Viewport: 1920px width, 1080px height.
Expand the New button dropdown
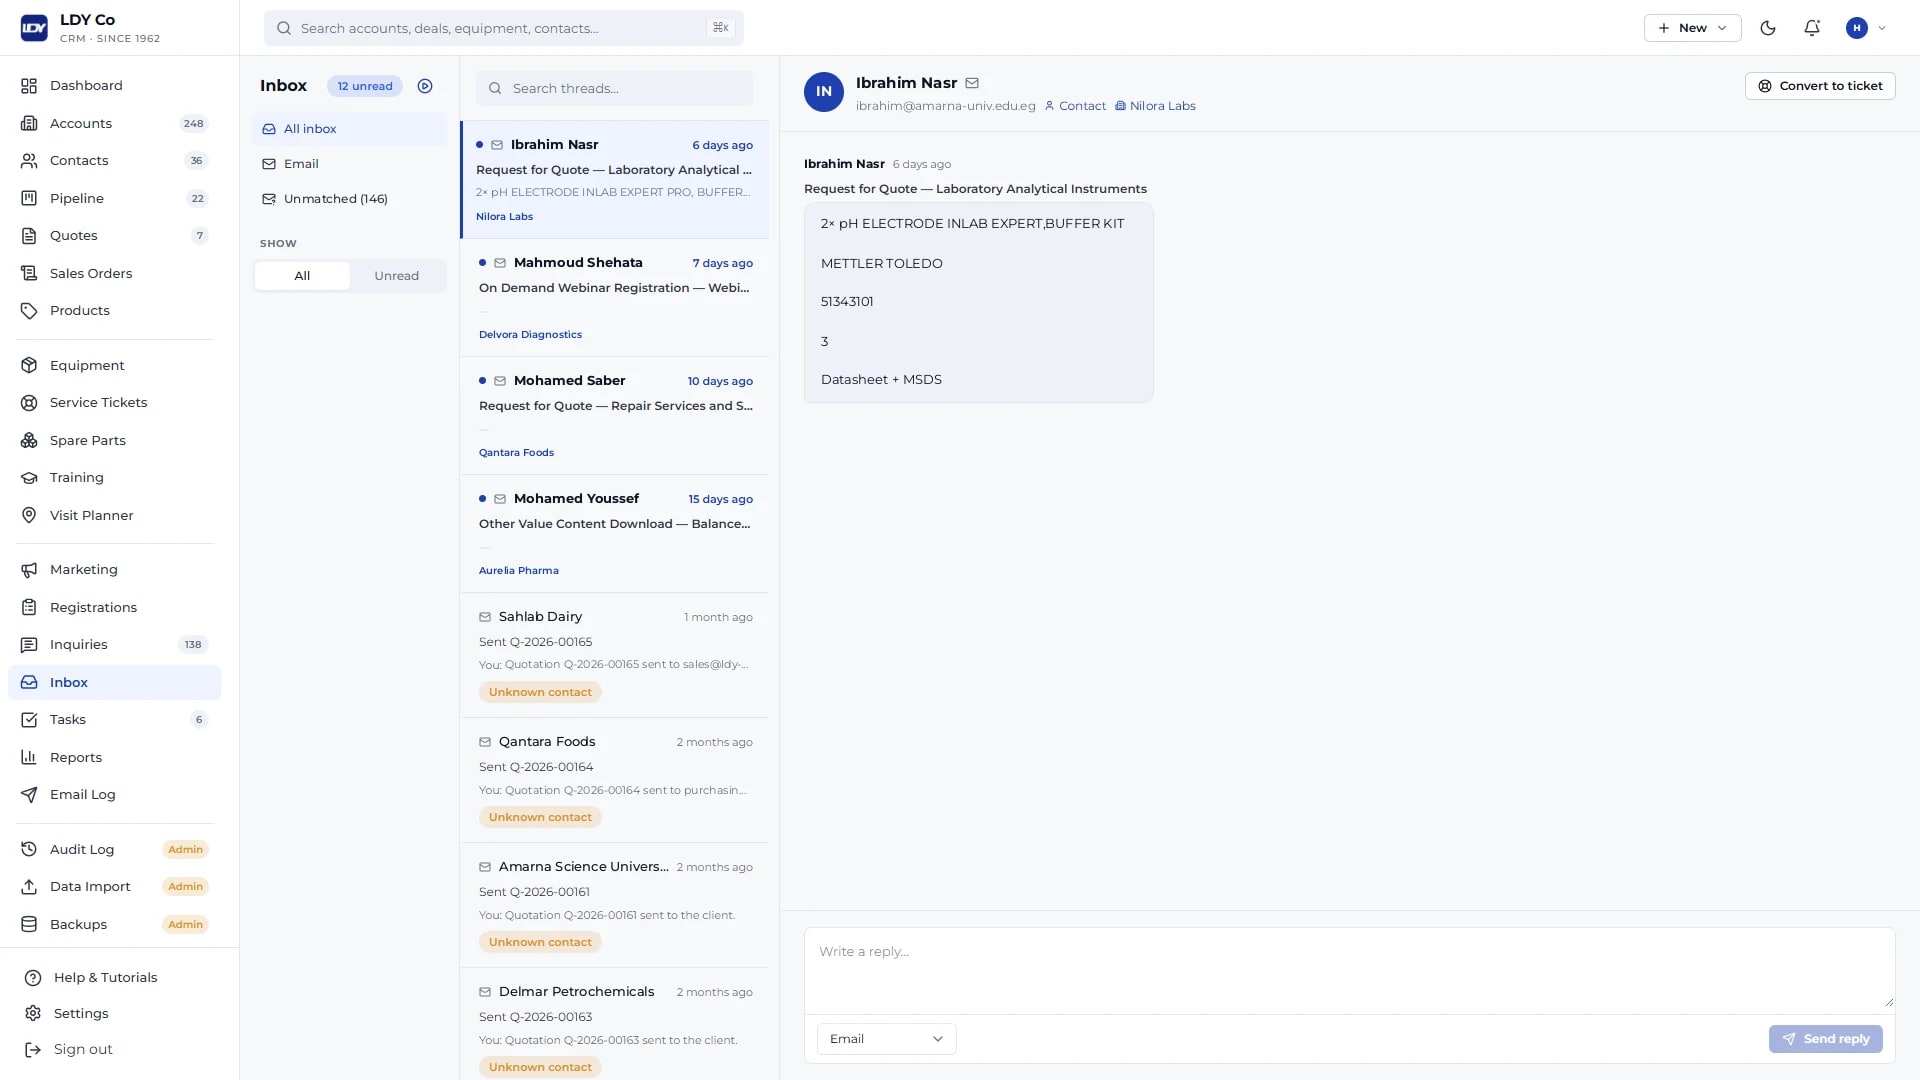tap(1692, 28)
